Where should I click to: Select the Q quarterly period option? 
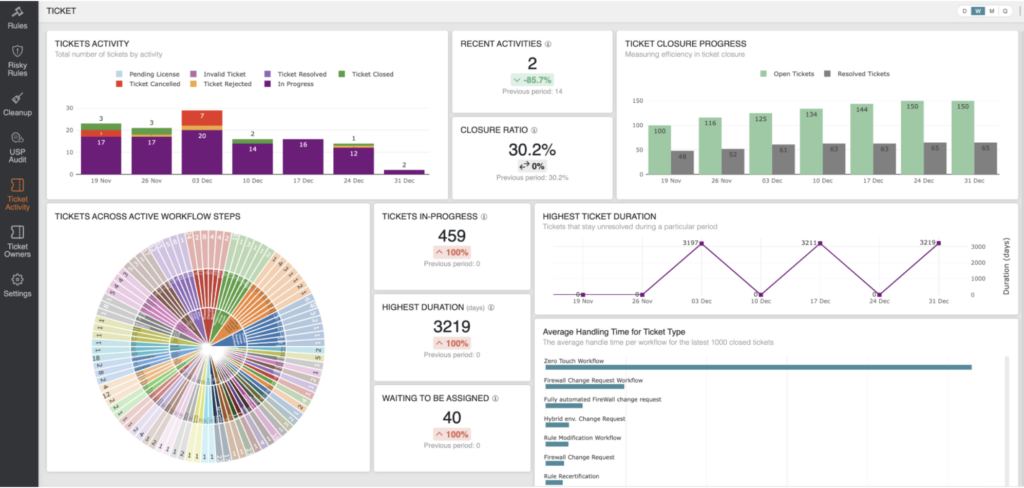point(1004,11)
